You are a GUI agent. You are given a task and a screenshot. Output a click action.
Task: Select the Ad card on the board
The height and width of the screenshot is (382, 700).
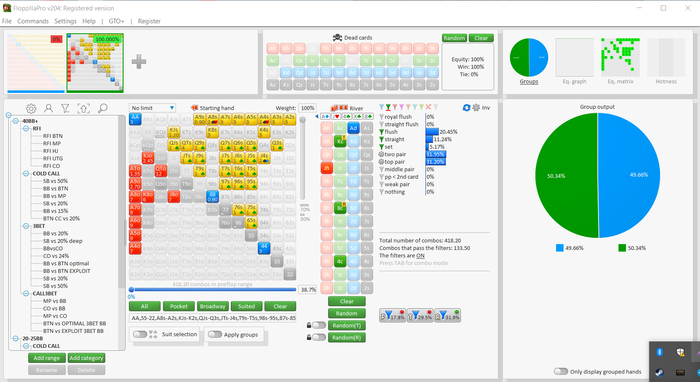click(x=353, y=128)
